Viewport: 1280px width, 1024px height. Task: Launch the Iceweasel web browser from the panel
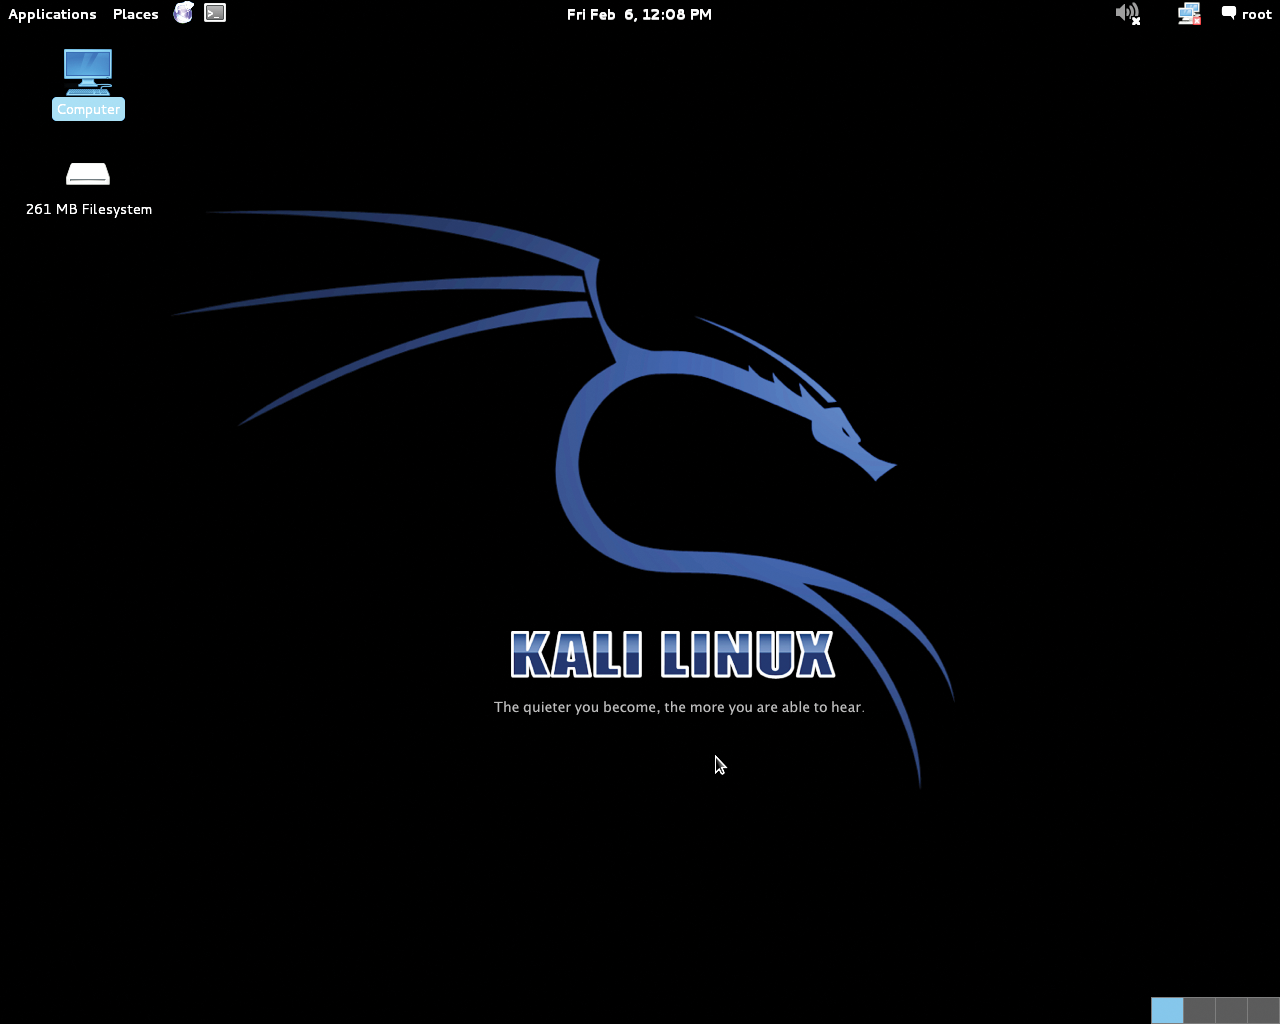point(183,13)
